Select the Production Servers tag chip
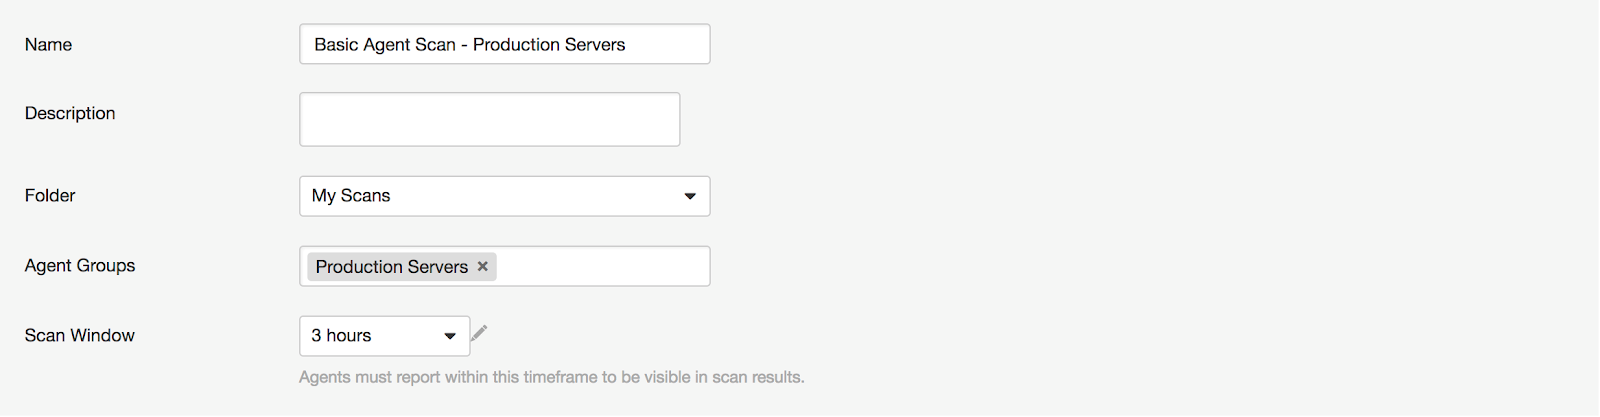This screenshot has width=1600, height=417. pos(391,267)
